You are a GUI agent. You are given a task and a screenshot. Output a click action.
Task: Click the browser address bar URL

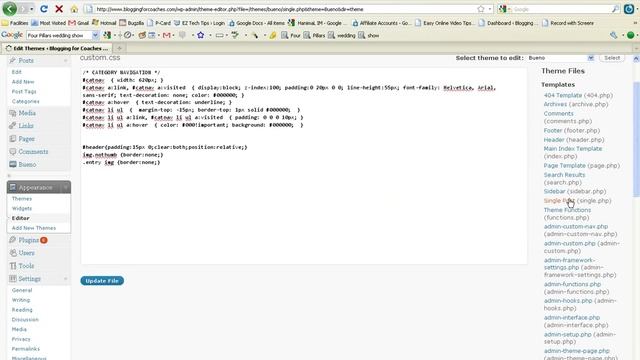coord(282,9)
